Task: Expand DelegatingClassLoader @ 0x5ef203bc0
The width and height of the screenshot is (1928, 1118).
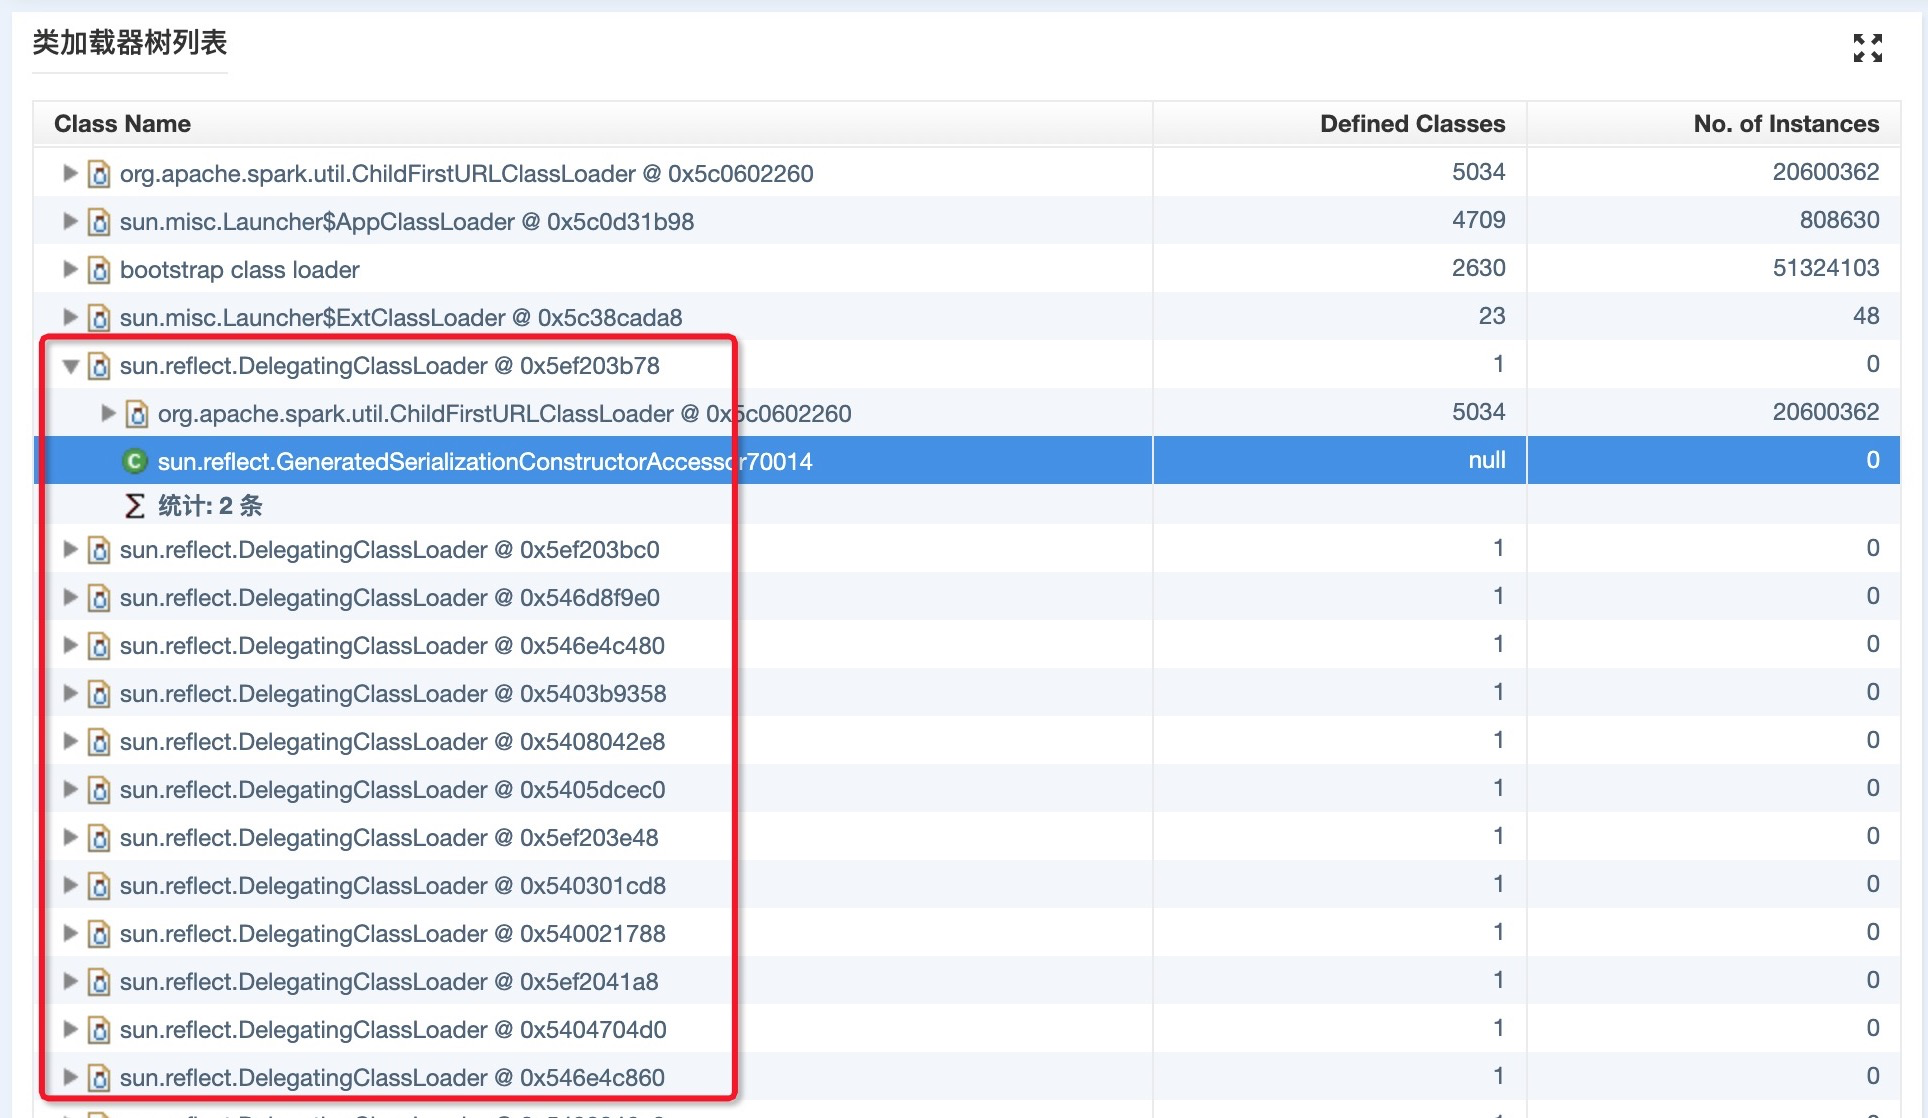Action: tap(70, 549)
